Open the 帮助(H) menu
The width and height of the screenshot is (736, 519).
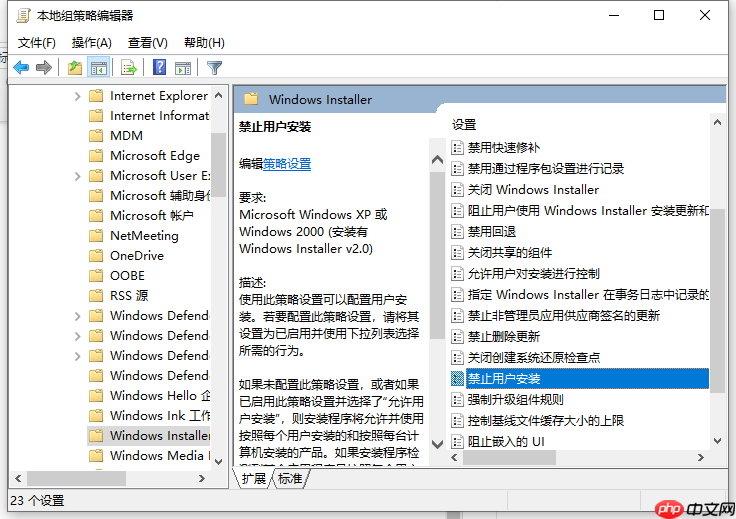click(x=204, y=43)
